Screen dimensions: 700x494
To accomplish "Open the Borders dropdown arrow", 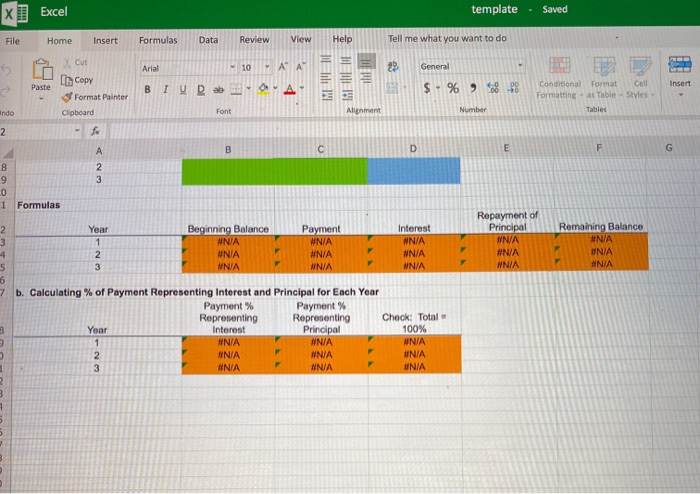I will [x=249, y=88].
